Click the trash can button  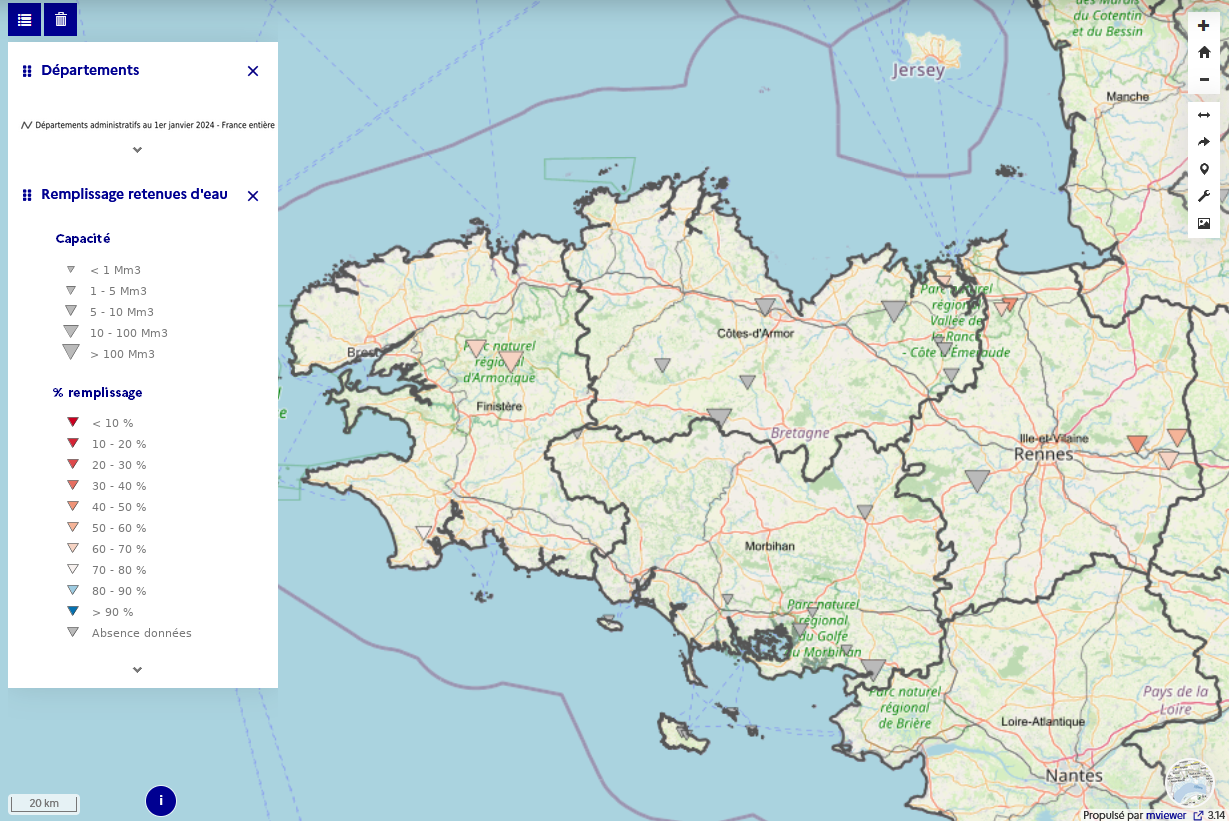[61, 19]
